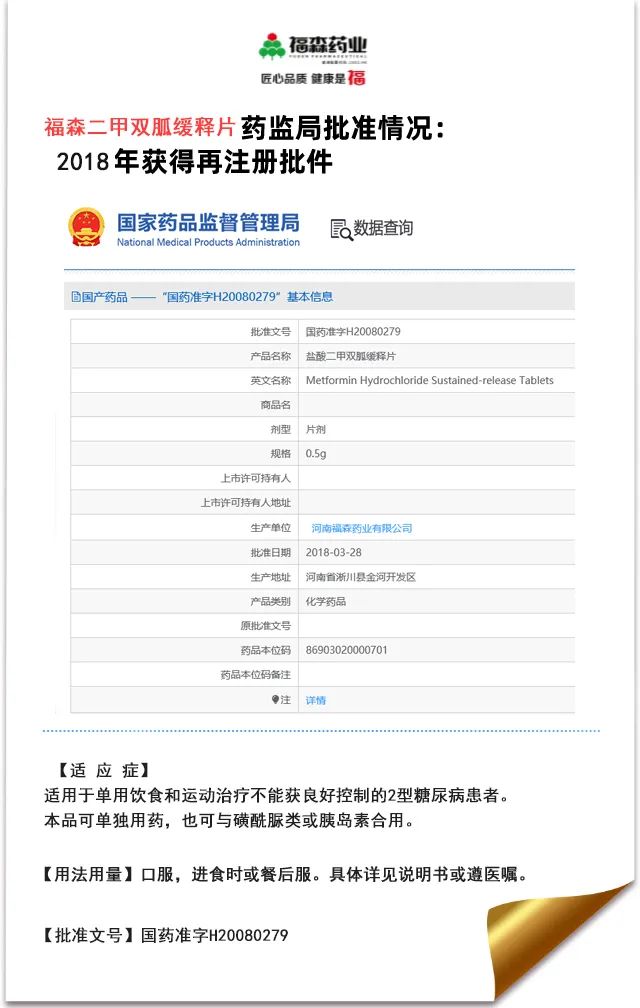Click the 英文名称 row label
Screen dimensions: 640x1008
tap(271, 381)
